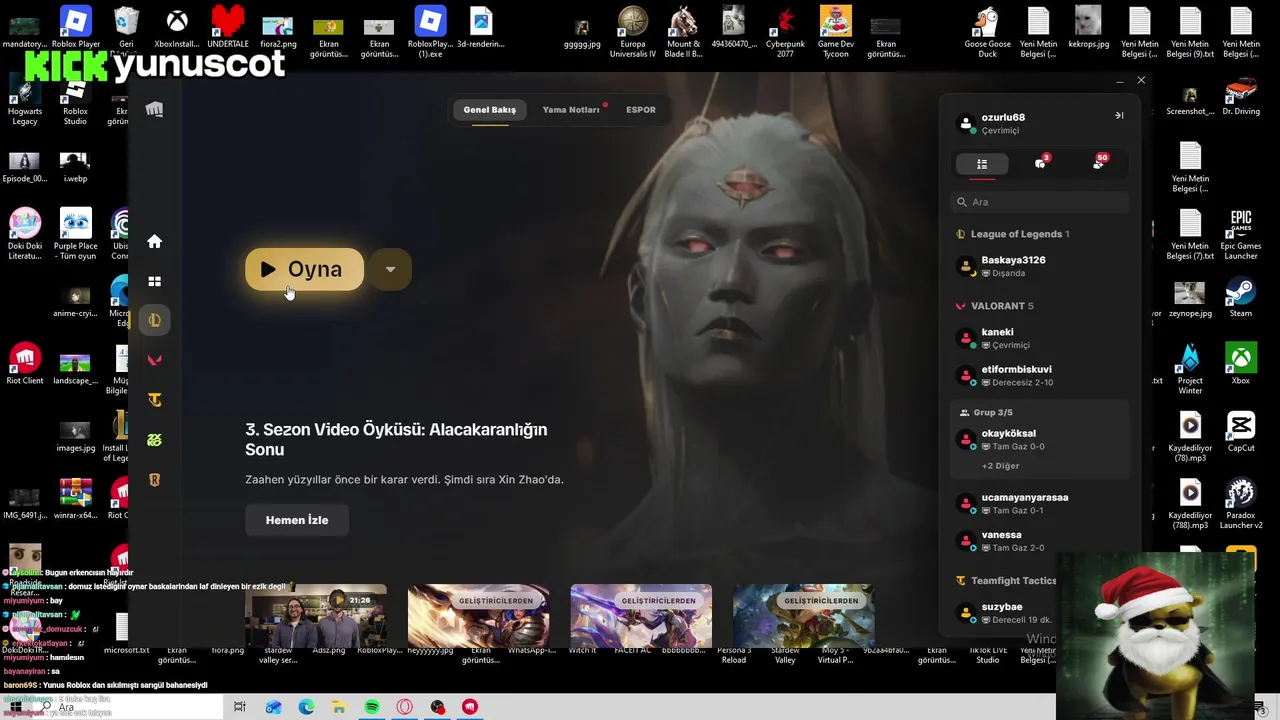Select friend vanessa
This screenshot has width=1280, height=720.
(1040, 541)
